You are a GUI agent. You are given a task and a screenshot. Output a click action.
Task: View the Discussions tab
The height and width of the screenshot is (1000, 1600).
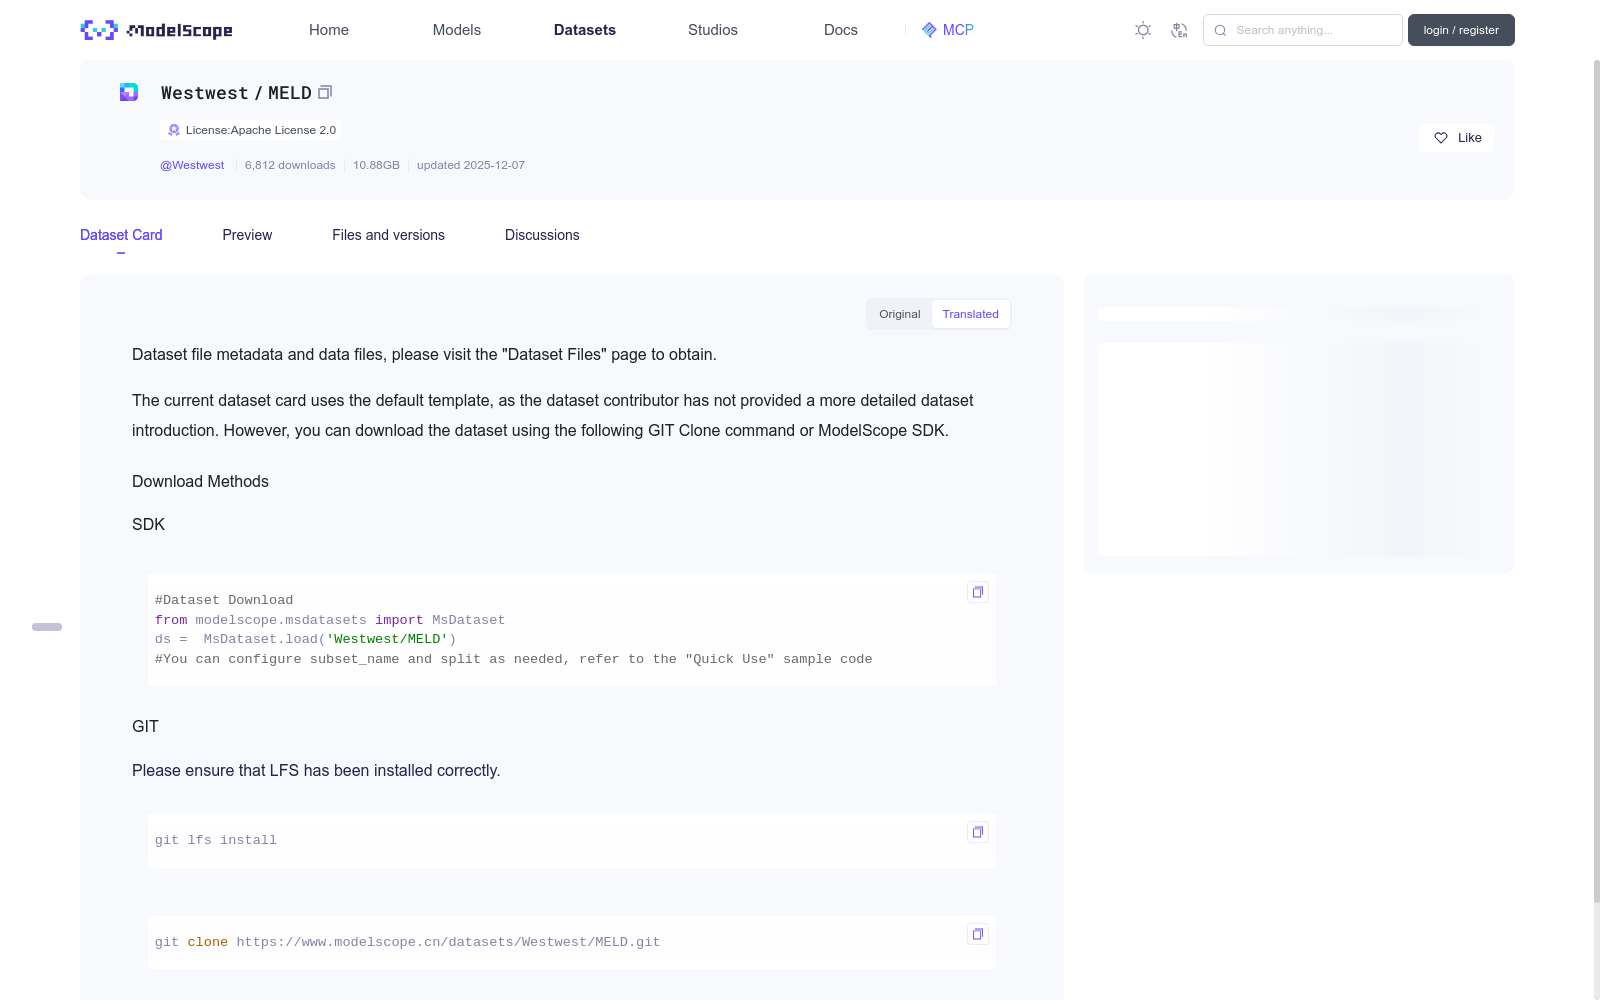pyautogui.click(x=542, y=235)
